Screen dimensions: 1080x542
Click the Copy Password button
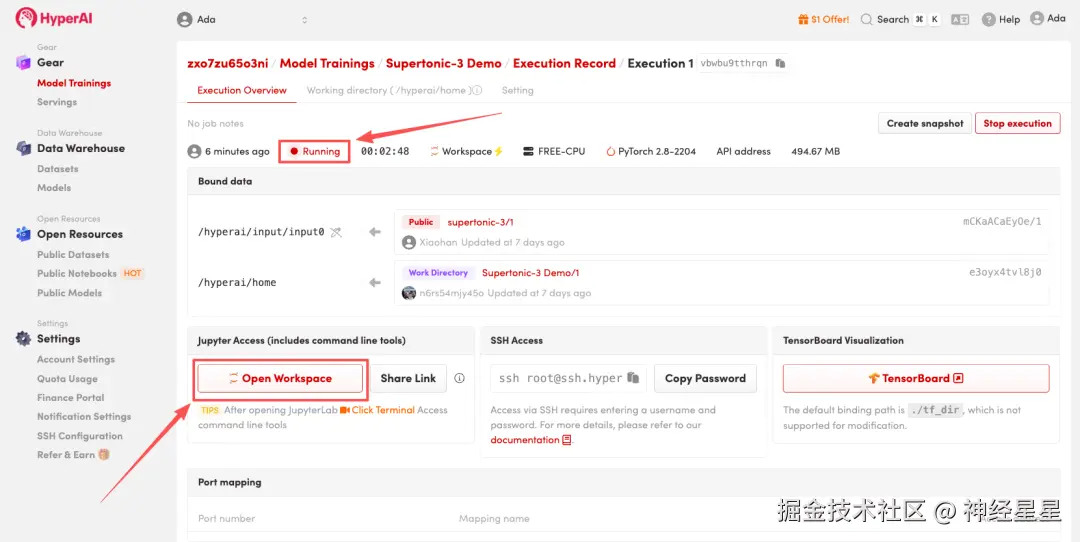tap(705, 378)
